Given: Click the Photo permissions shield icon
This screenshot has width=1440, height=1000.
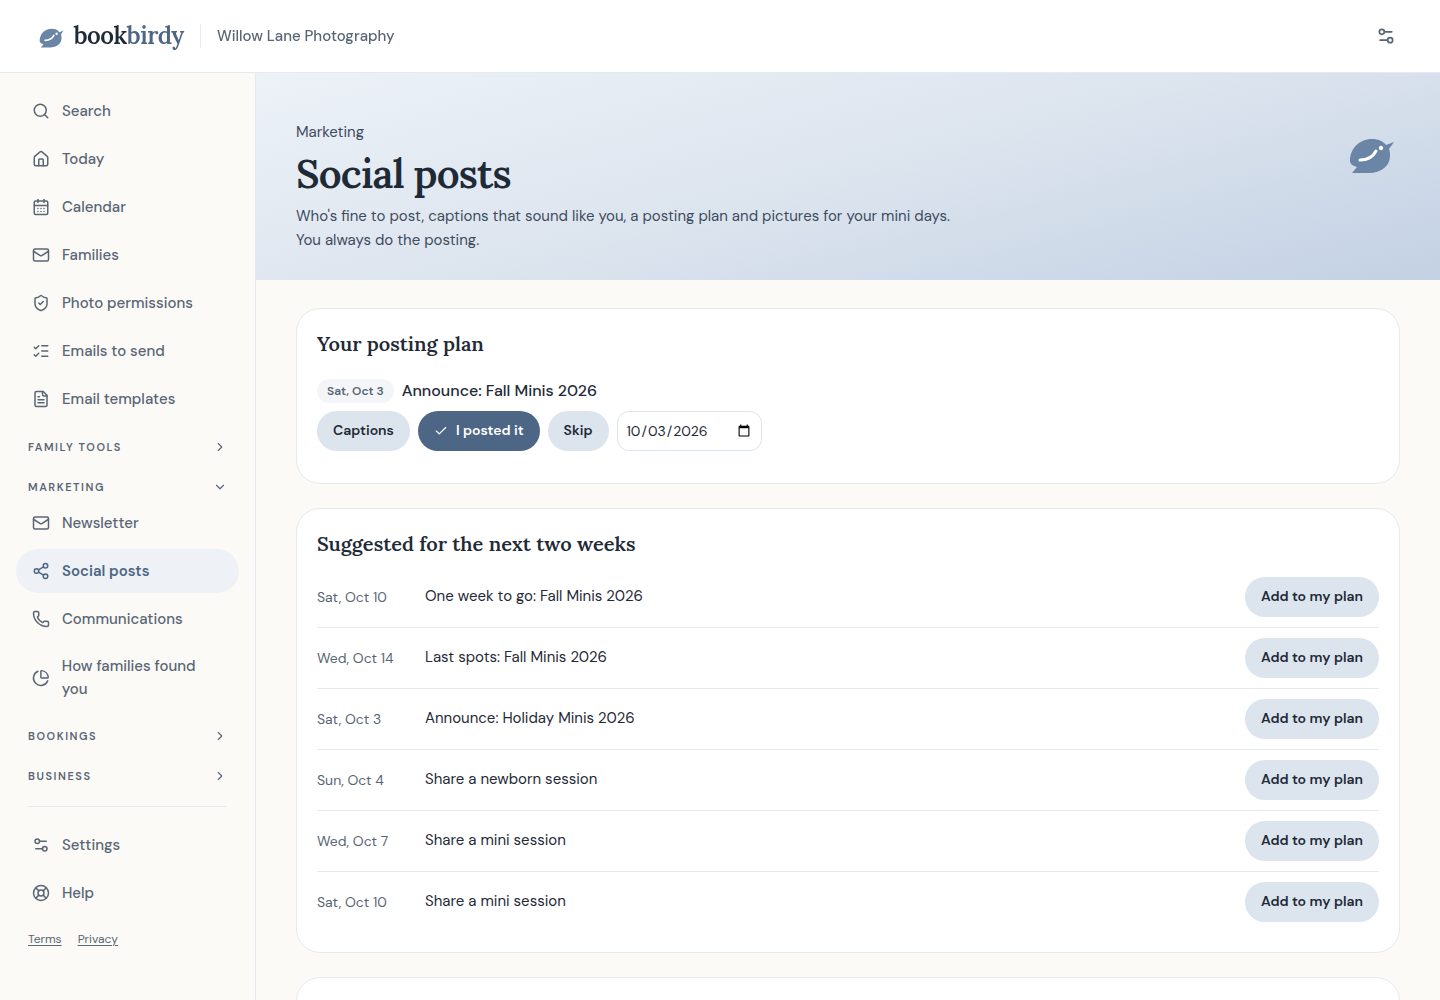Looking at the screenshot, I should pos(41,303).
